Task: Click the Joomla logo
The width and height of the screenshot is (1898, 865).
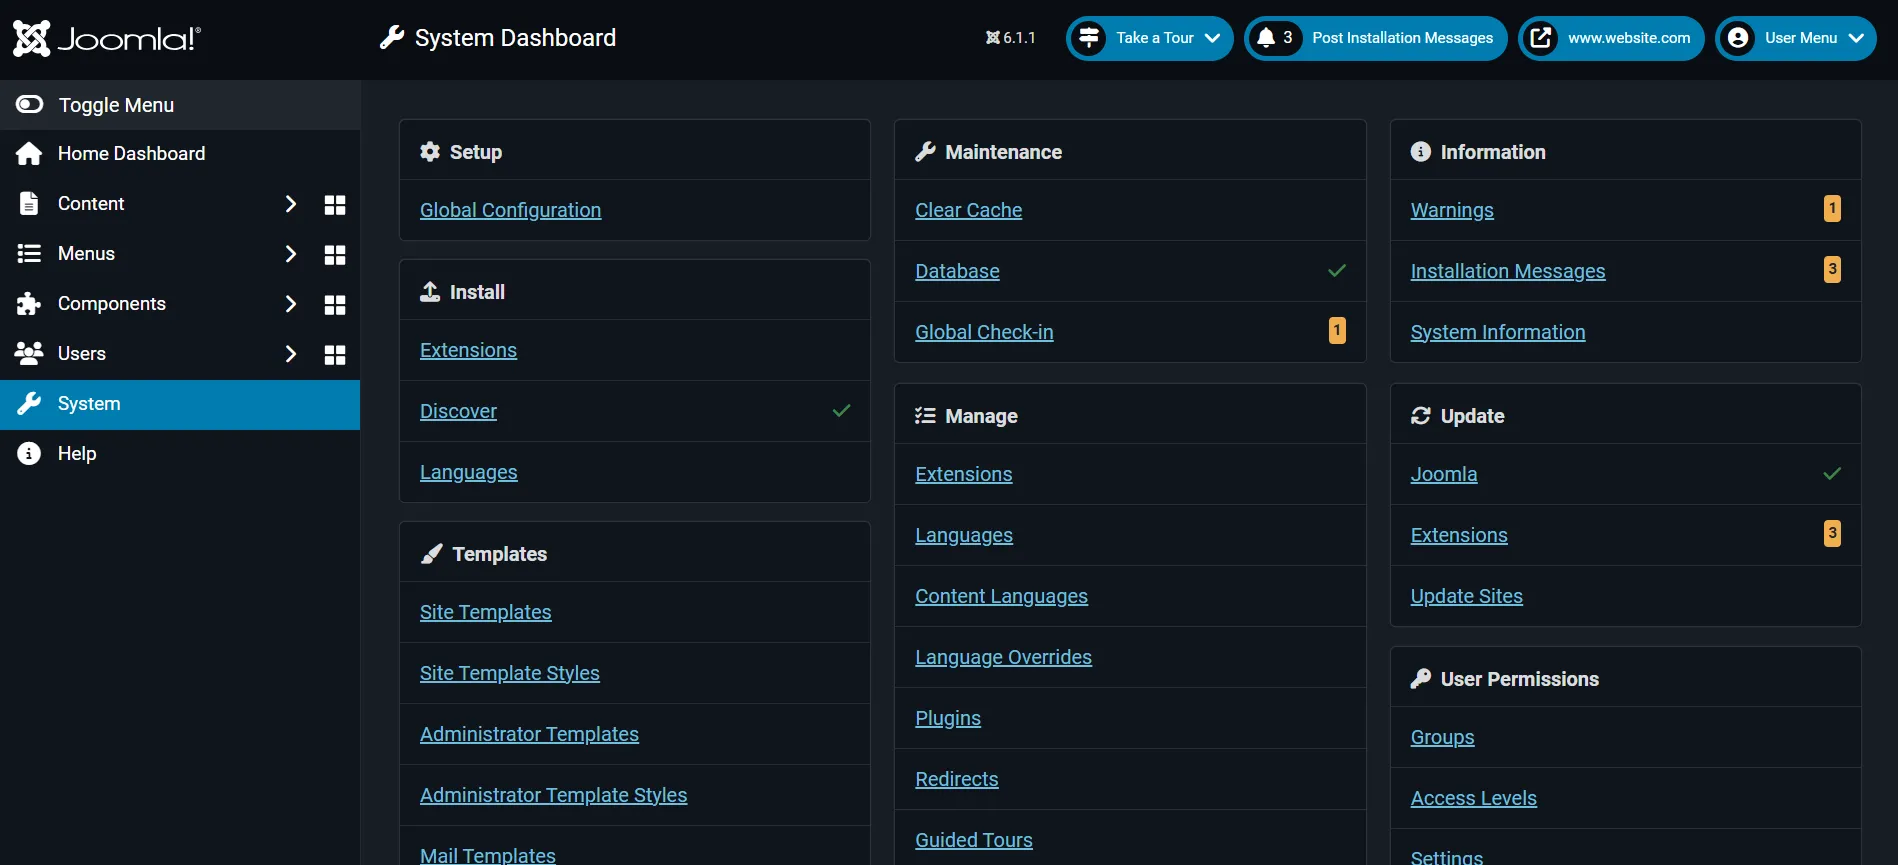Action: [107, 38]
